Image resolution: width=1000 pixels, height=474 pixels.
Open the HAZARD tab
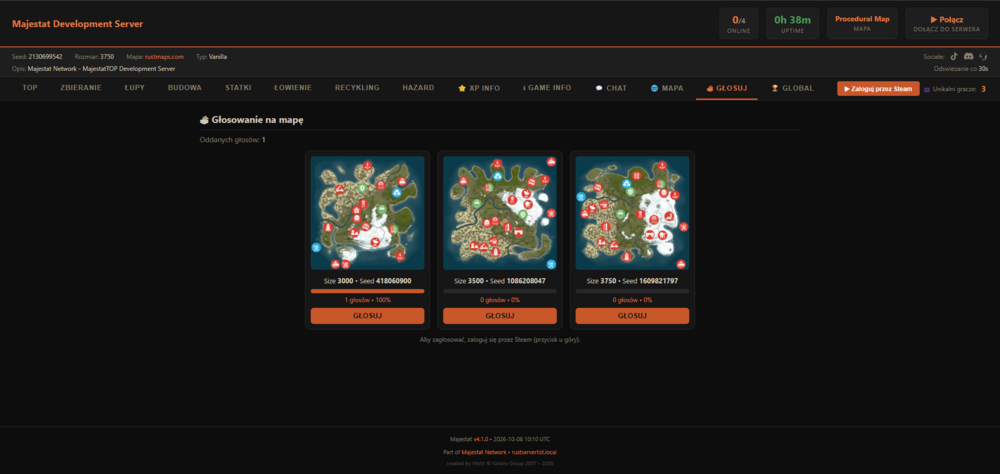[418, 88]
